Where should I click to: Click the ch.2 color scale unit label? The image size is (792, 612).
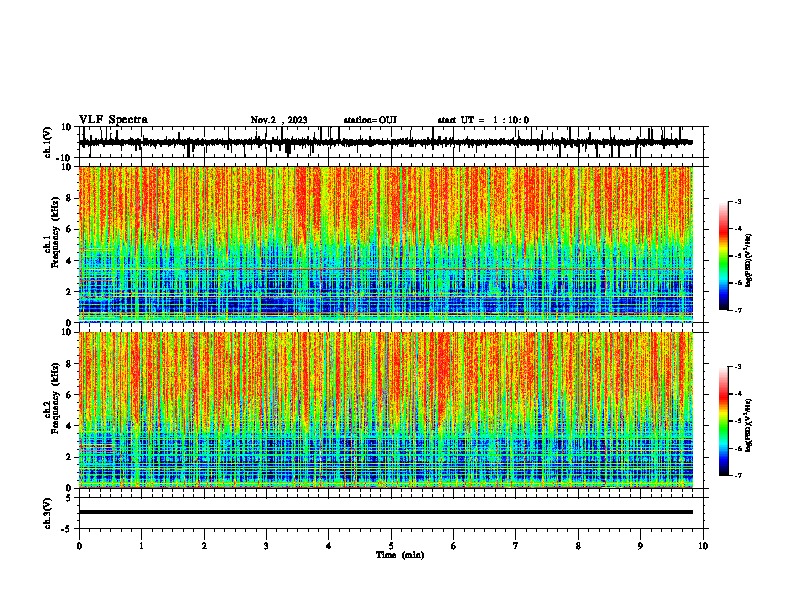point(748,425)
